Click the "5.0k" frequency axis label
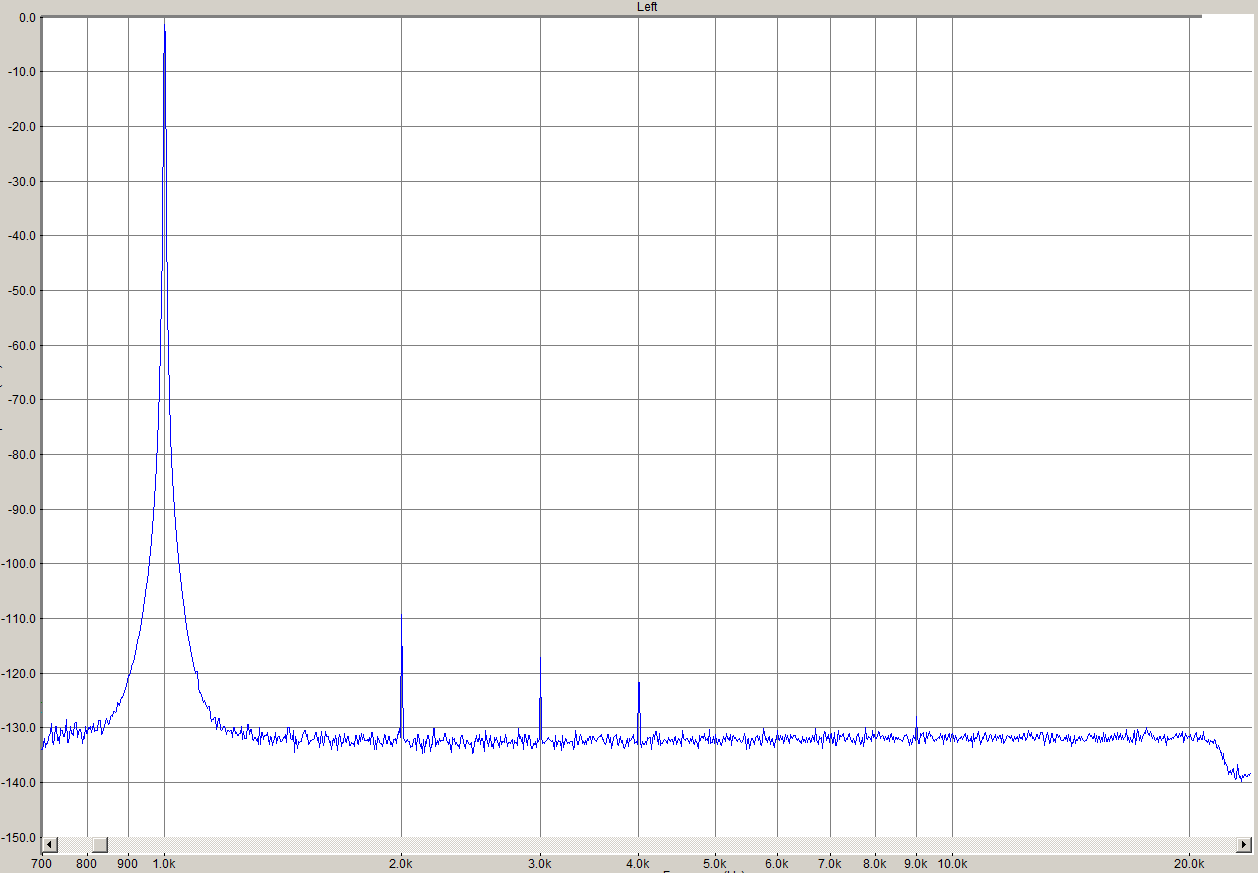 pos(715,863)
